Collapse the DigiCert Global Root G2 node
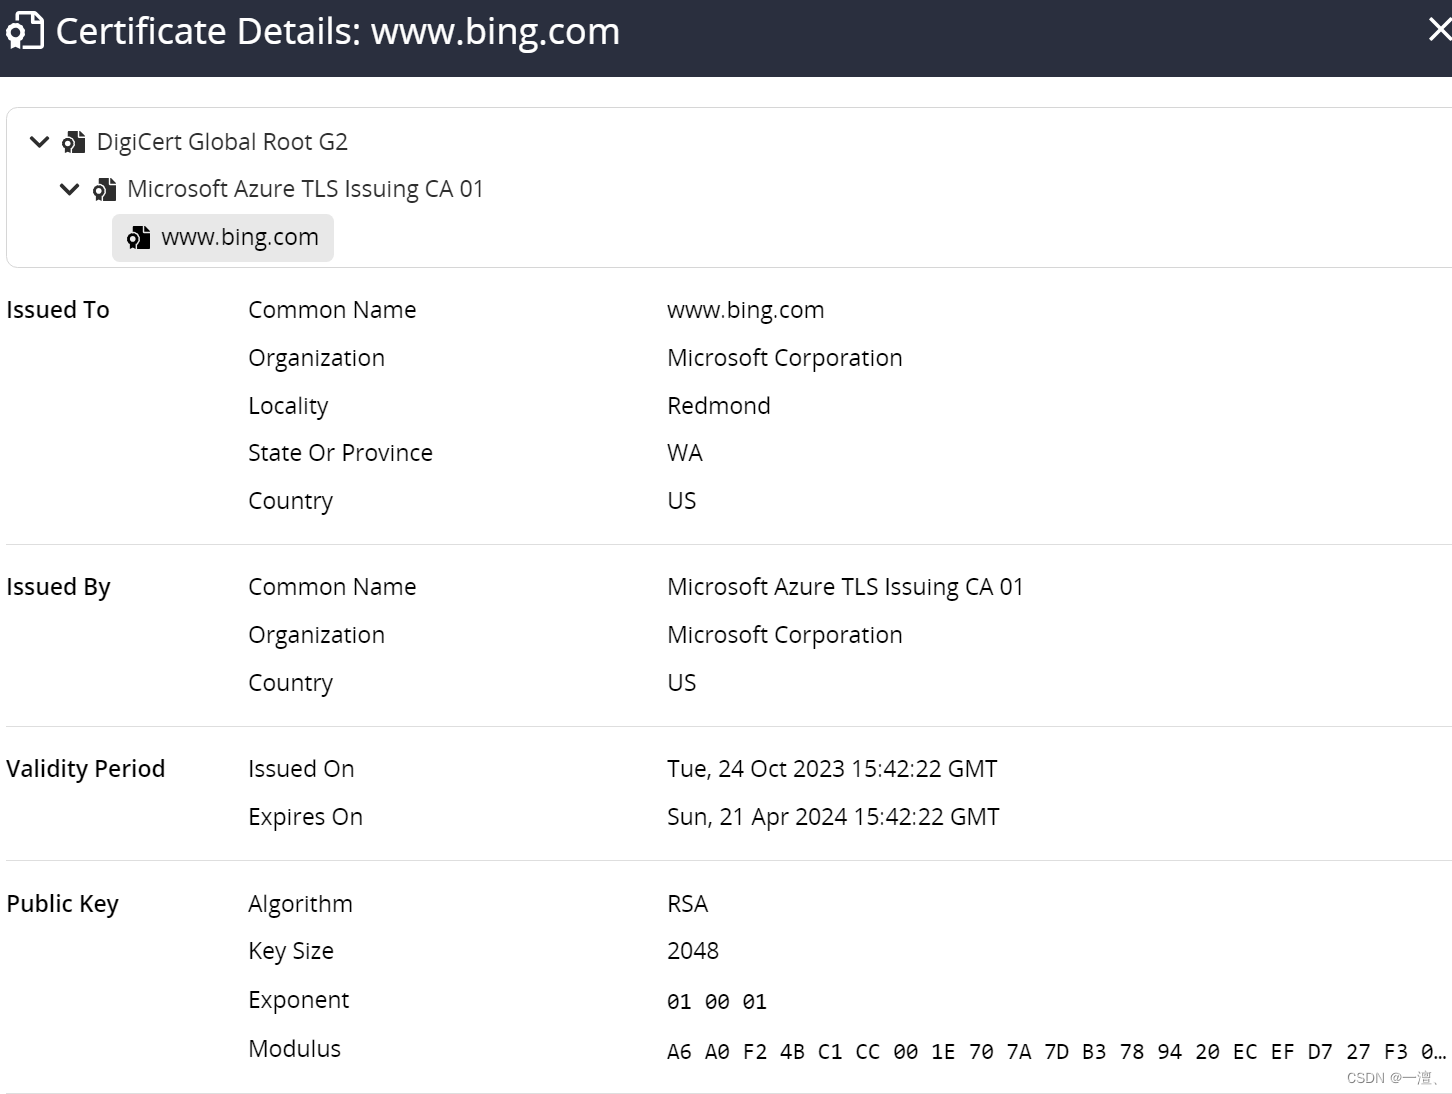 pos(39,142)
